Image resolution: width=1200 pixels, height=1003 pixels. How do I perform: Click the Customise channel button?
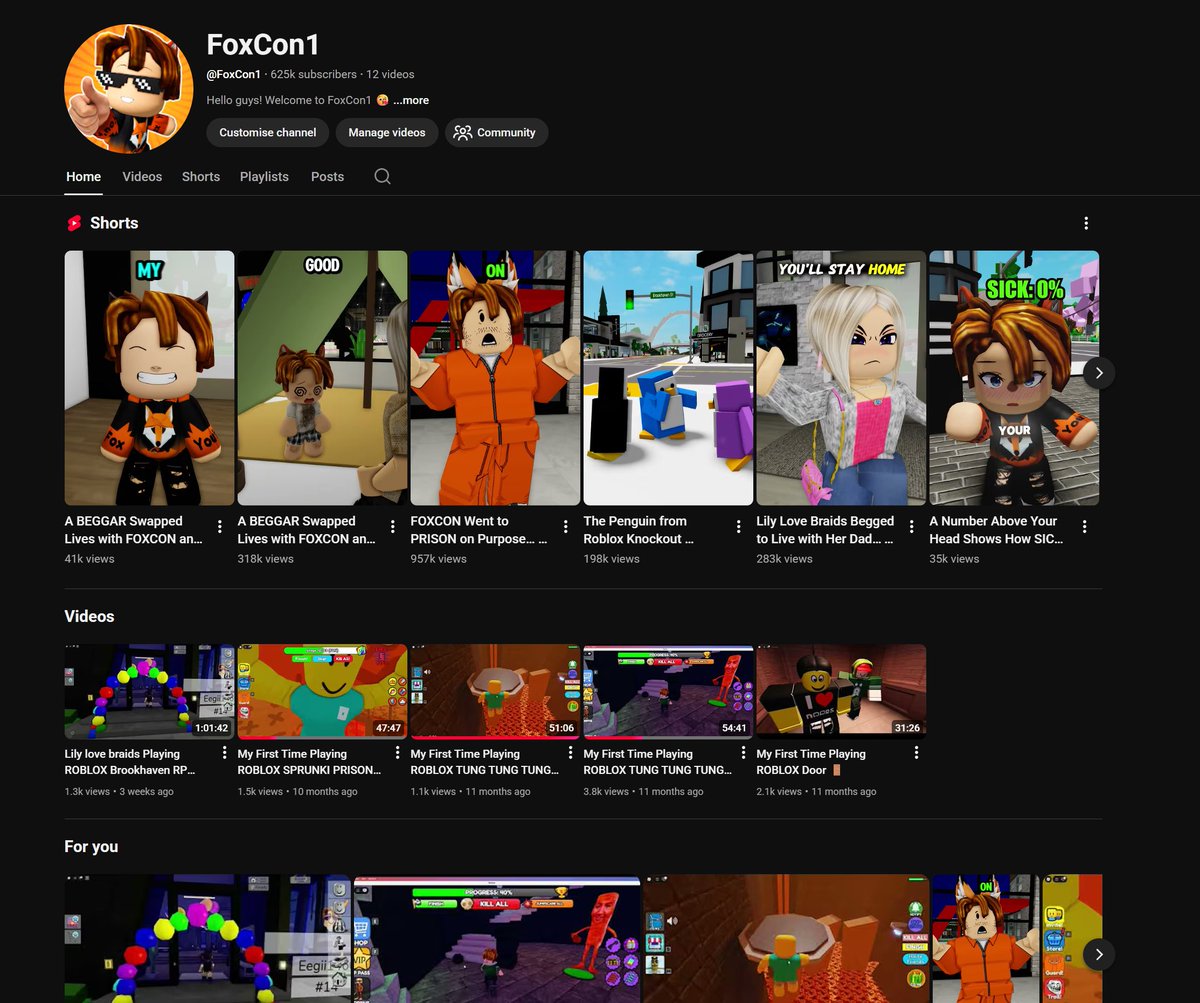(268, 132)
